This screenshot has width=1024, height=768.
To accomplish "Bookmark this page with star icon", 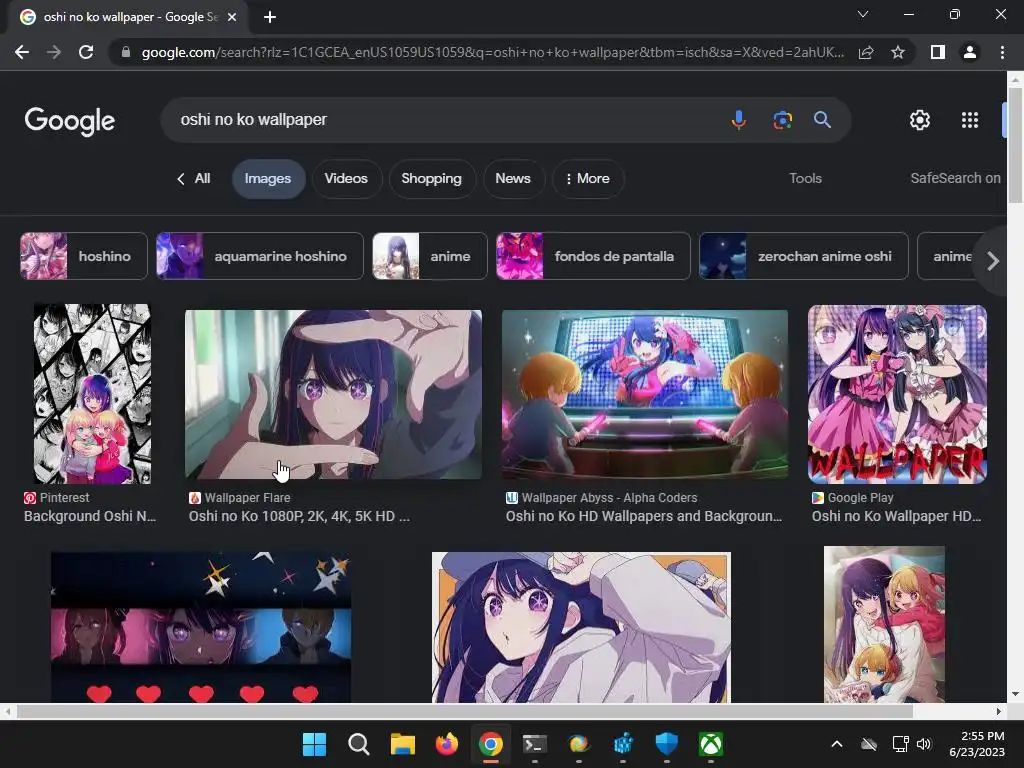I will pyautogui.click(x=898, y=52).
